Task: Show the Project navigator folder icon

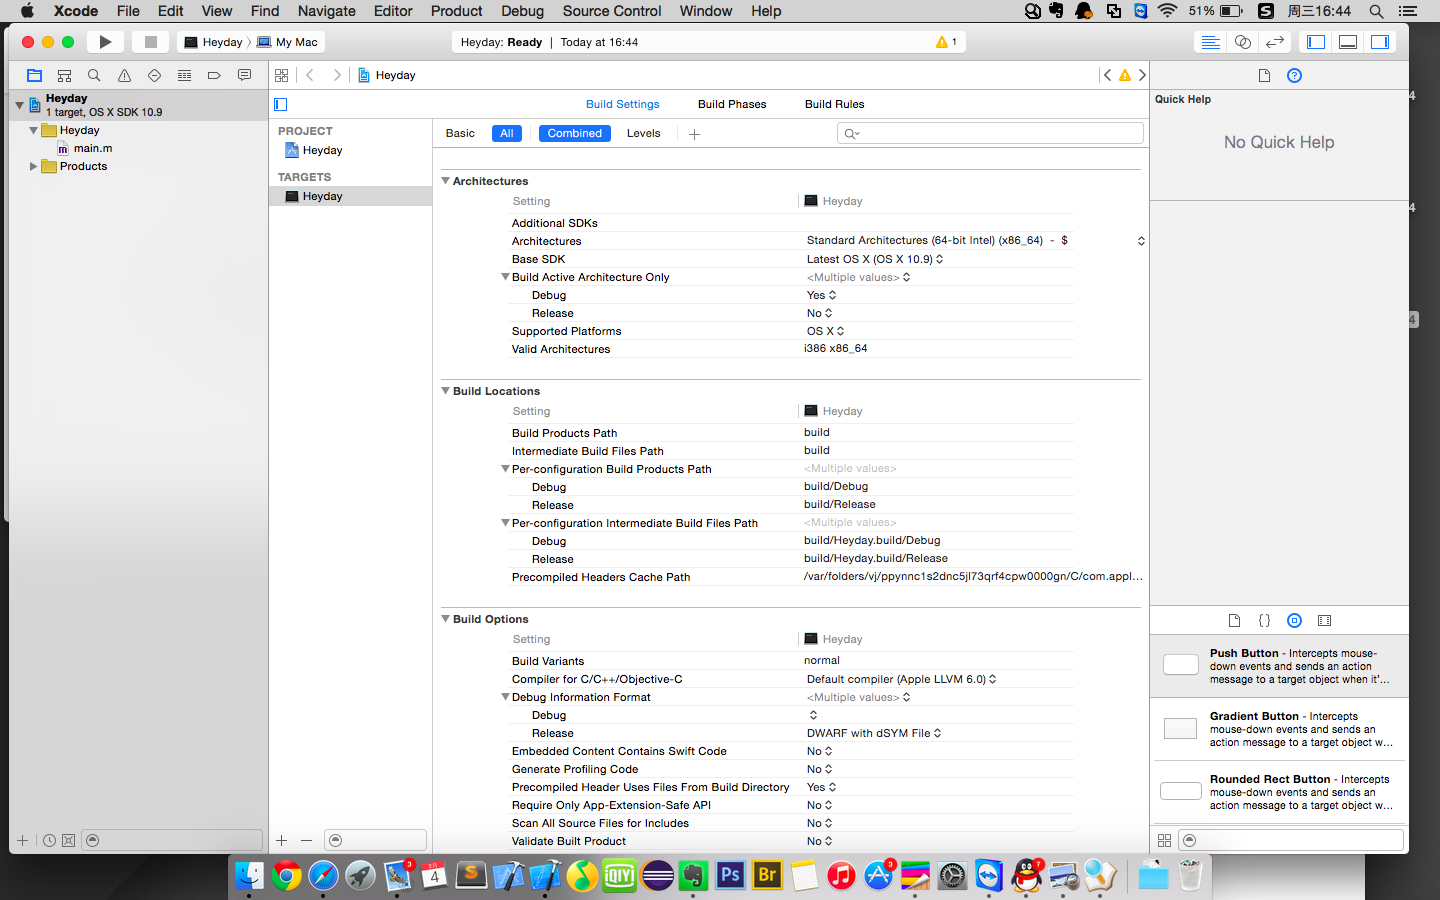Action: point(34,75)
